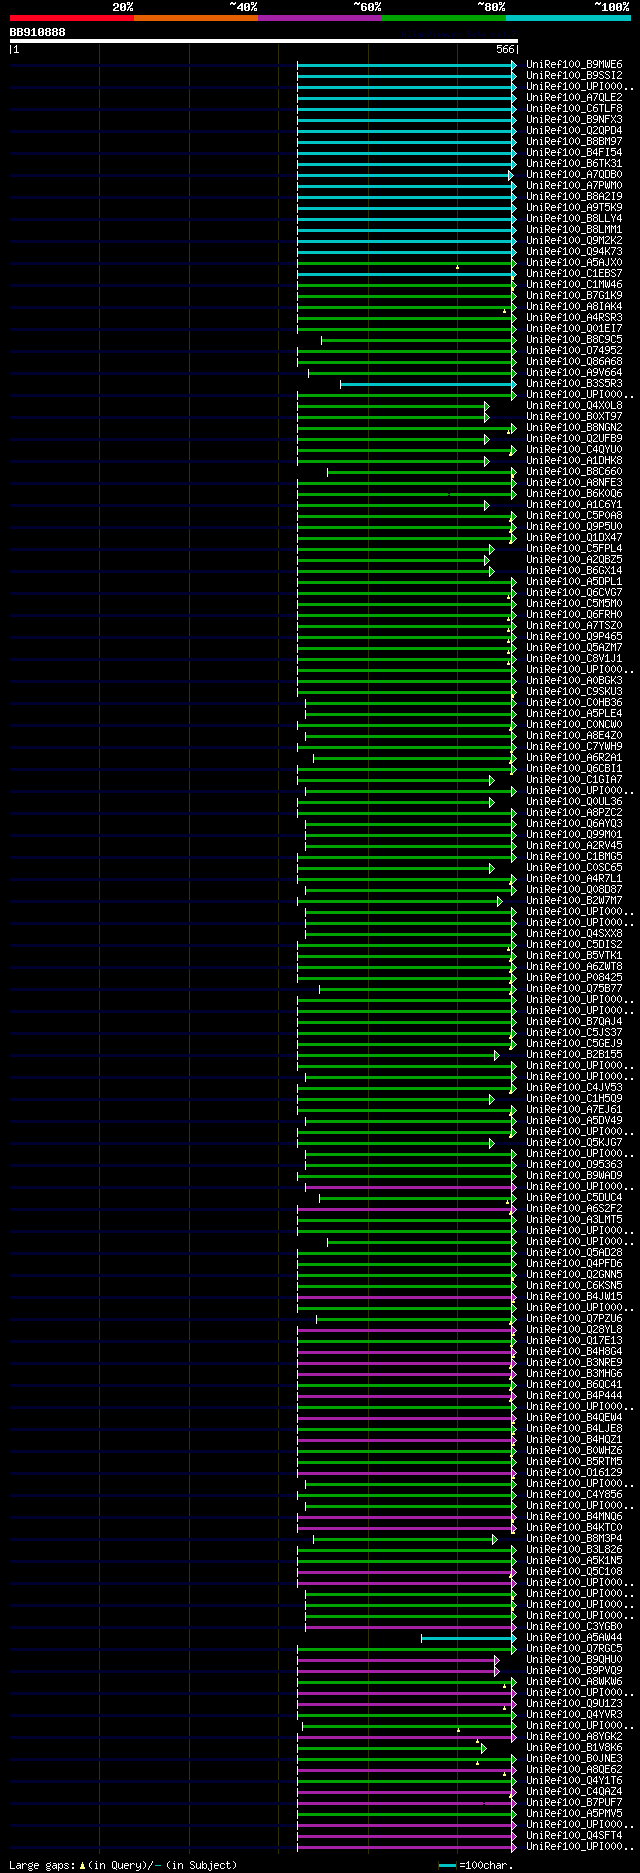Select hit label UniRef100_B4FI54
640x1873 pixels.
(574, 152)
